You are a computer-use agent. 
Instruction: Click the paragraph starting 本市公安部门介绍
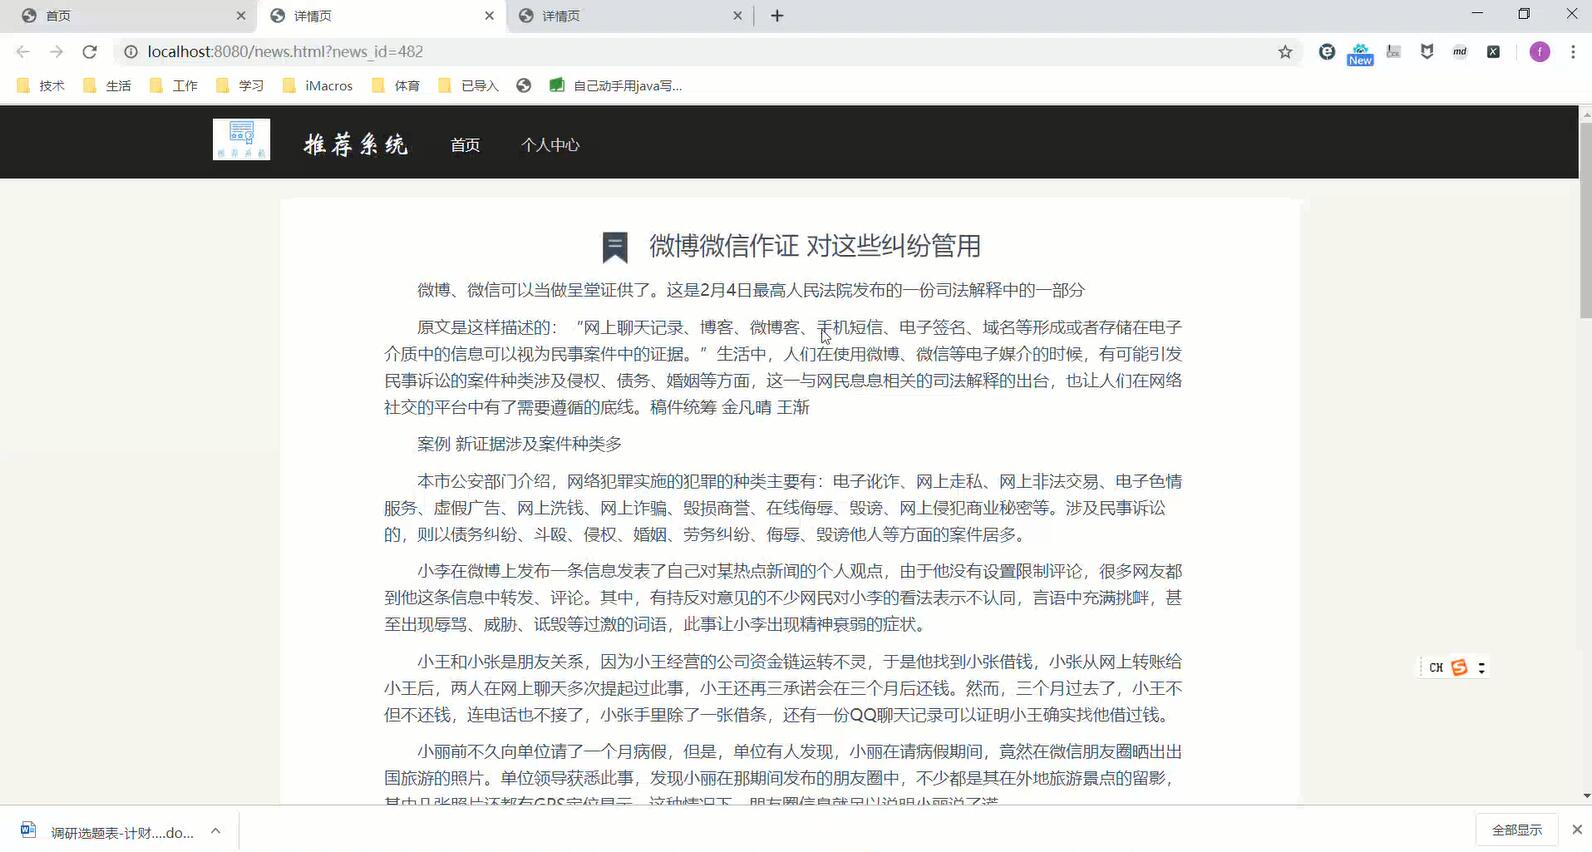coord(783,508)
